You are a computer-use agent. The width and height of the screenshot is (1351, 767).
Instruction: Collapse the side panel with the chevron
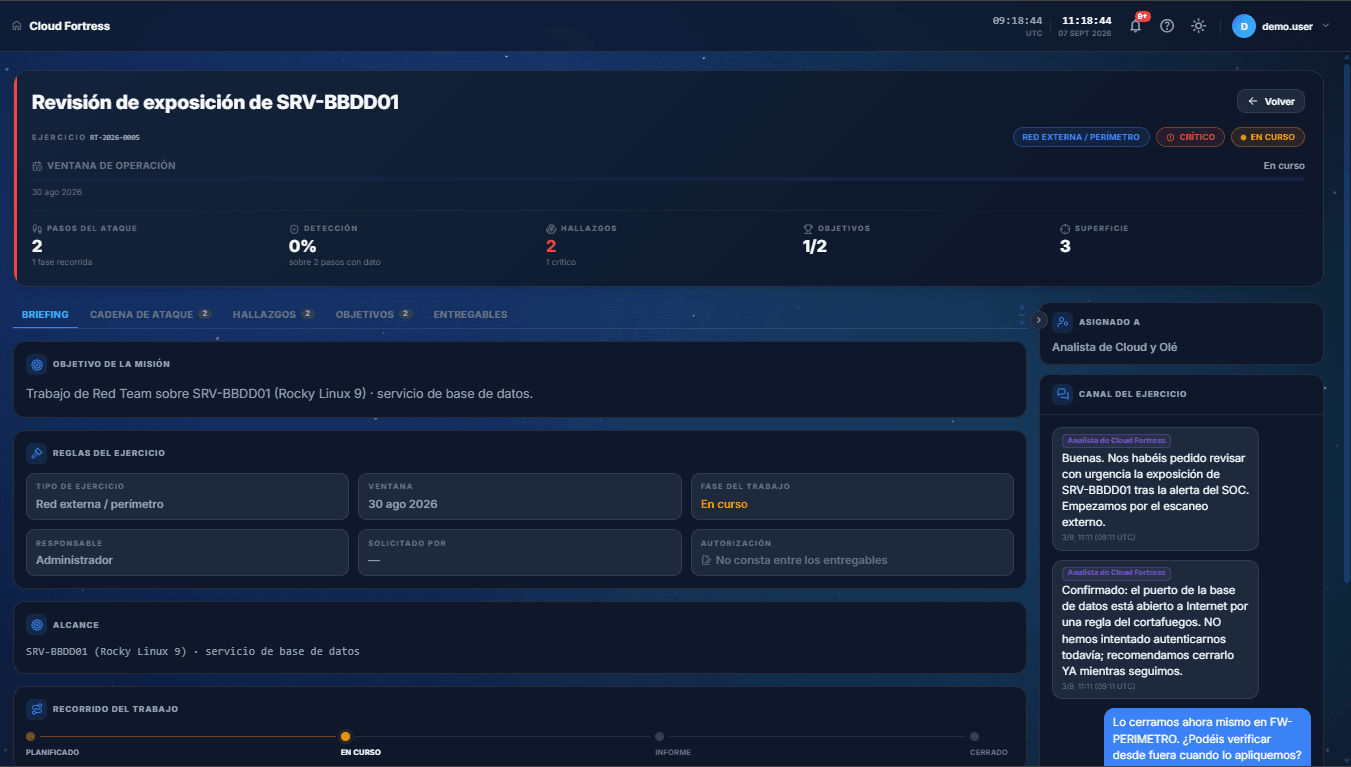point(1039,320)
